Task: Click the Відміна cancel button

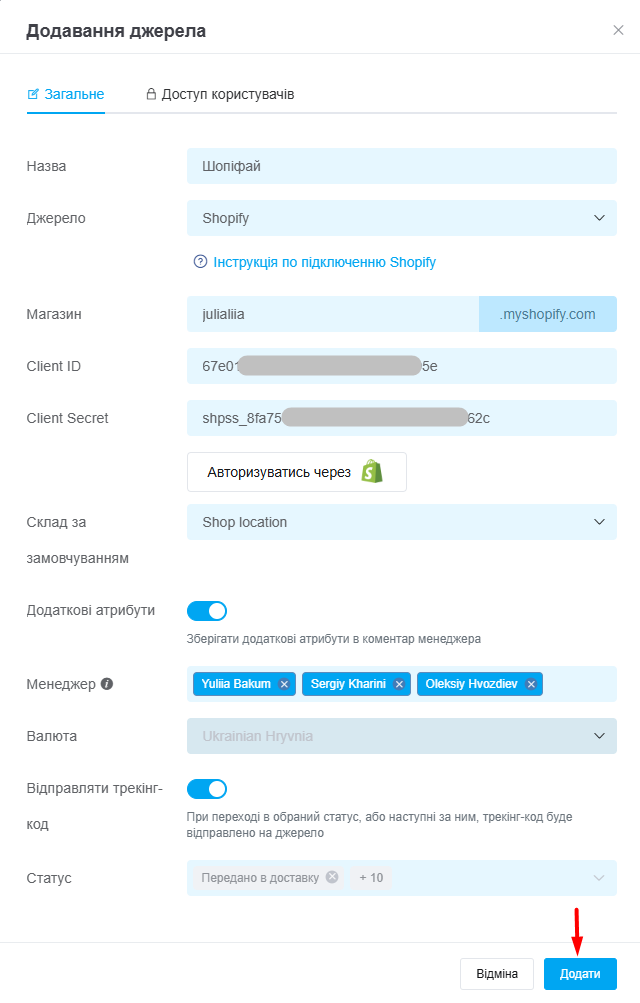Action: [497, 974]
